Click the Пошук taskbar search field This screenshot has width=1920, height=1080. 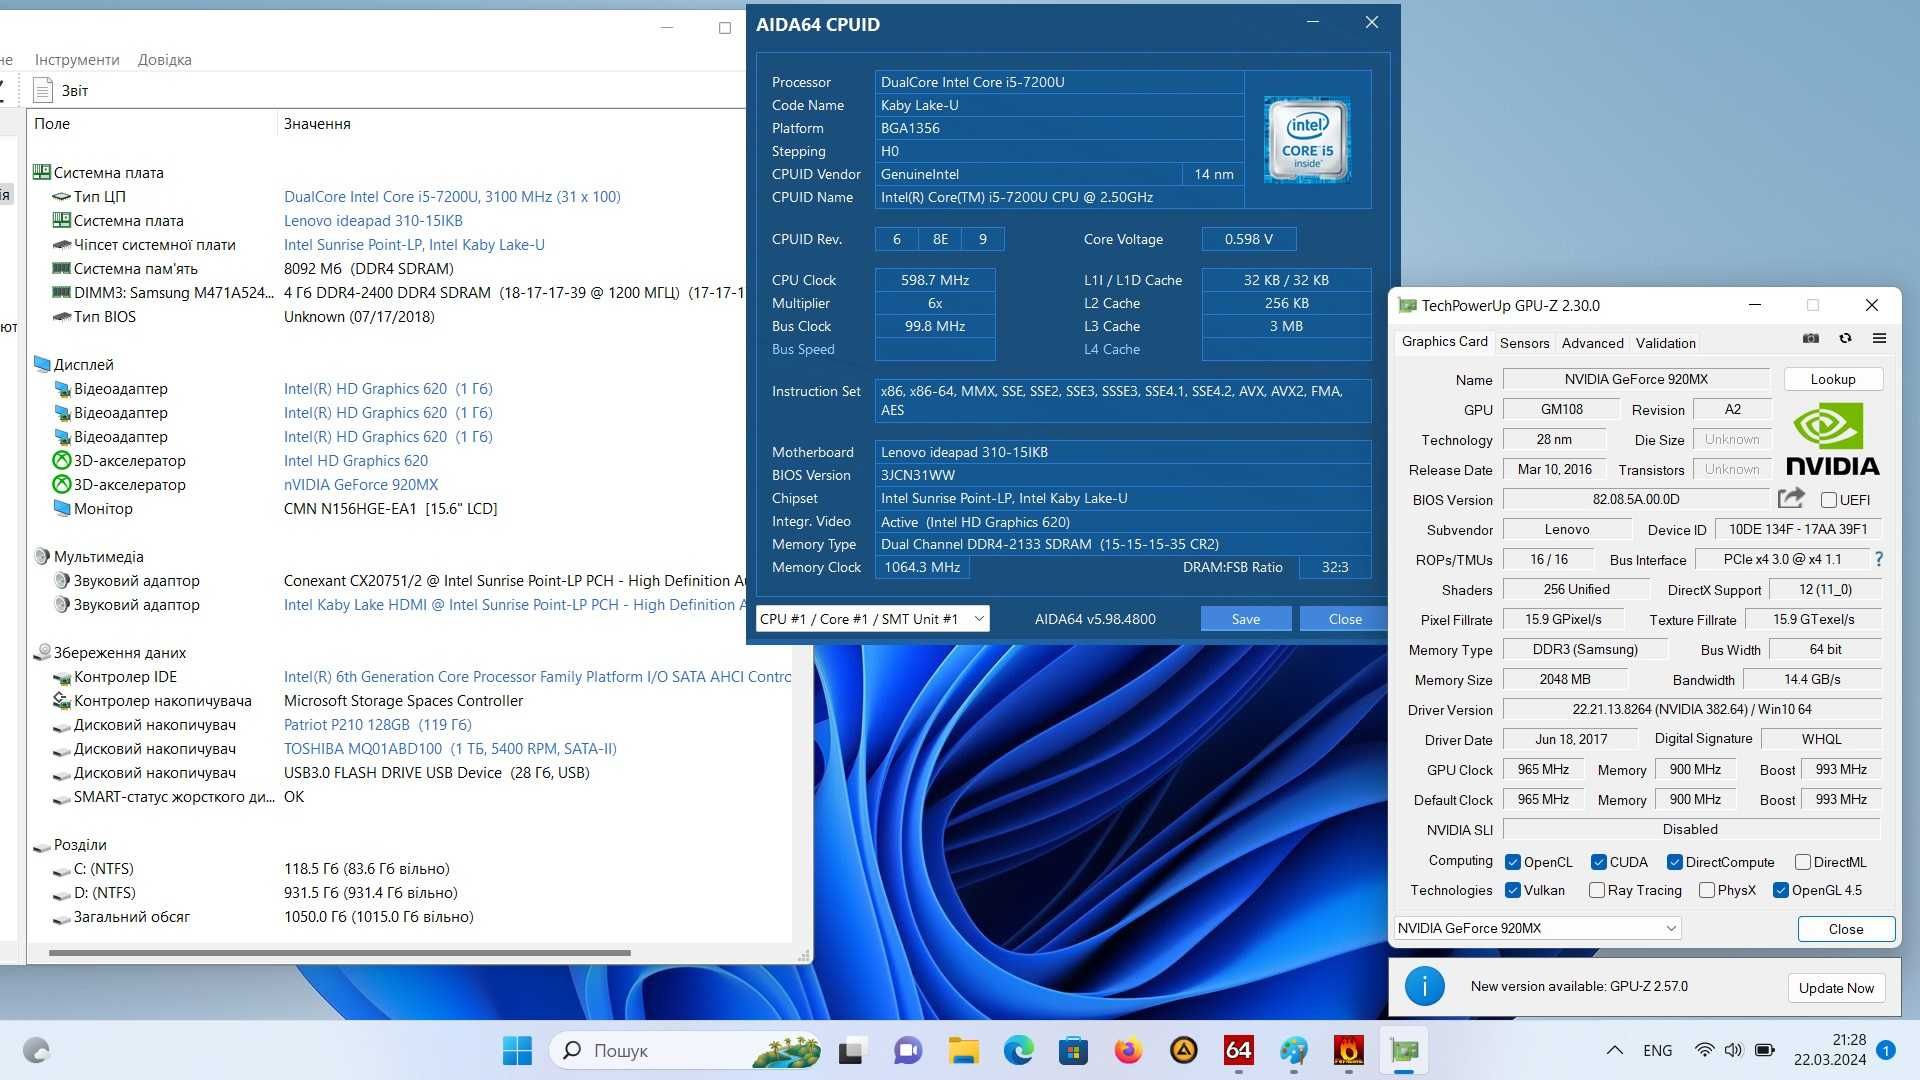pos(685,1050)
